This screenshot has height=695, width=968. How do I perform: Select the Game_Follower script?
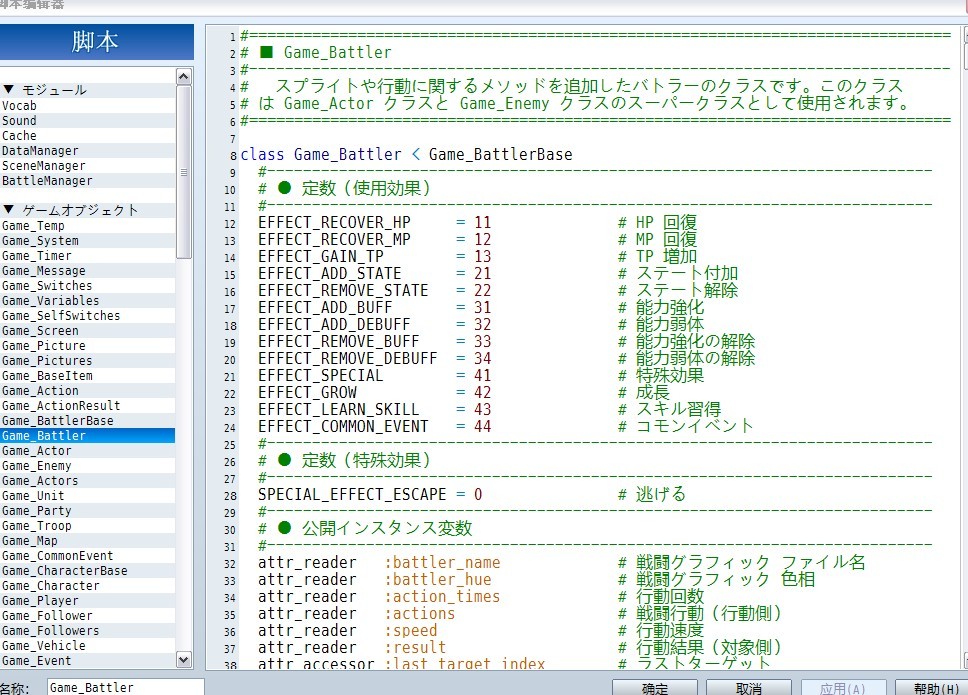[88, 615]
